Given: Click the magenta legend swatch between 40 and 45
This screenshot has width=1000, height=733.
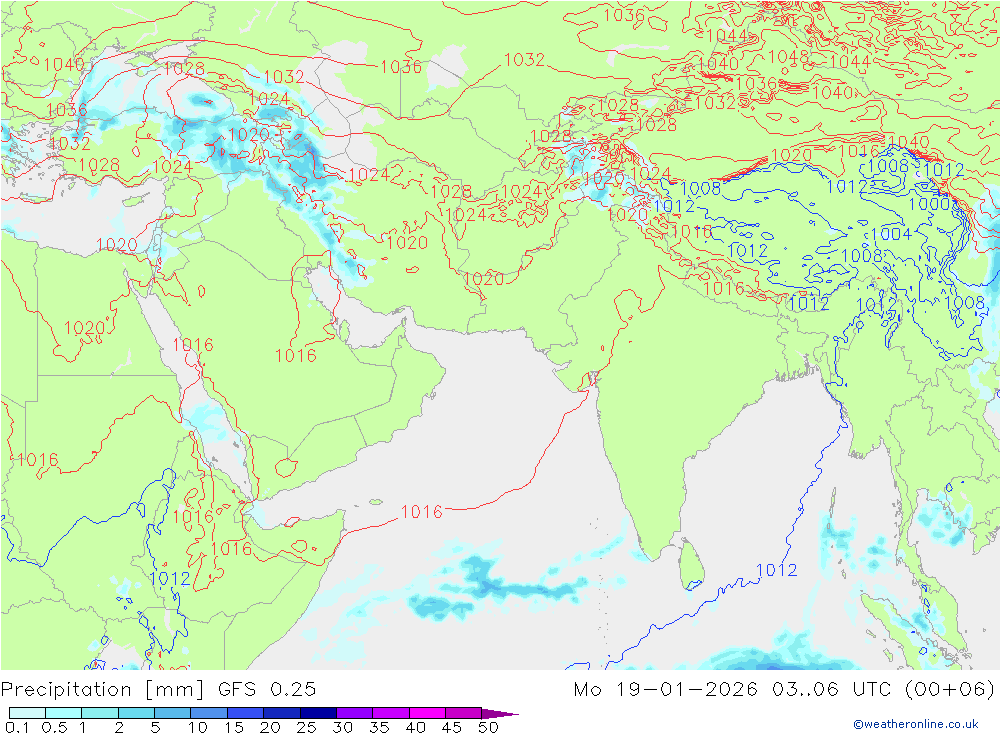Looking at the screenshot, I should 427,713.
